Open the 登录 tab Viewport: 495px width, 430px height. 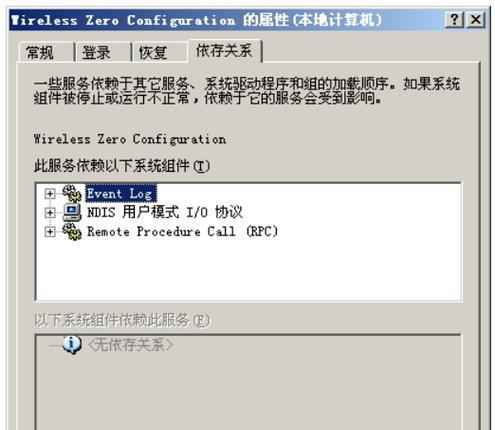coord(103,52)
